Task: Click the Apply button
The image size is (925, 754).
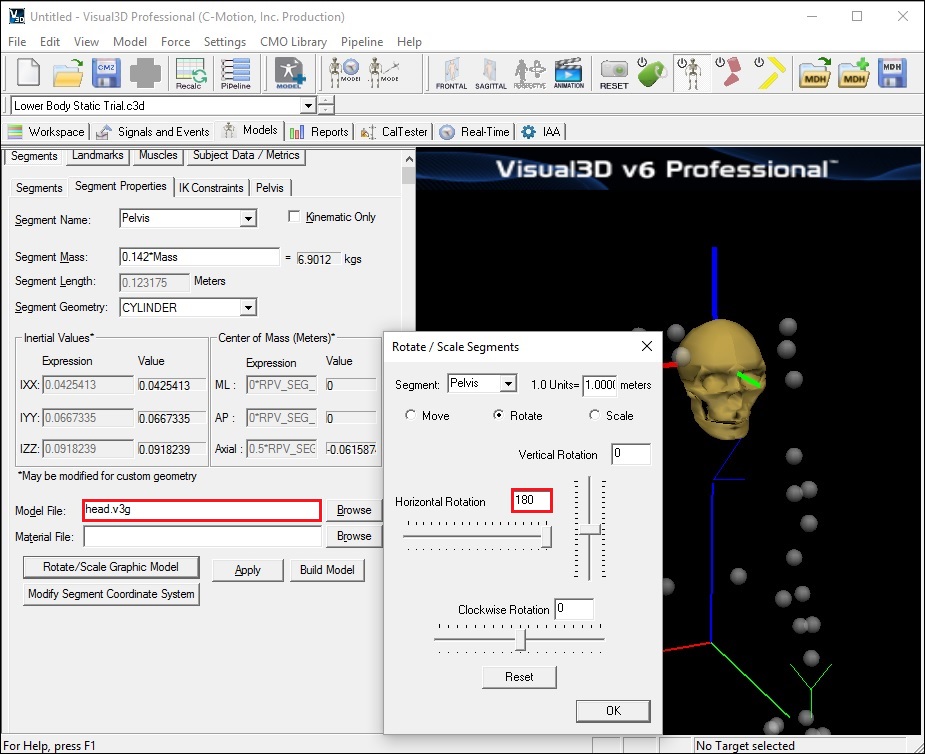Action: 248,570
